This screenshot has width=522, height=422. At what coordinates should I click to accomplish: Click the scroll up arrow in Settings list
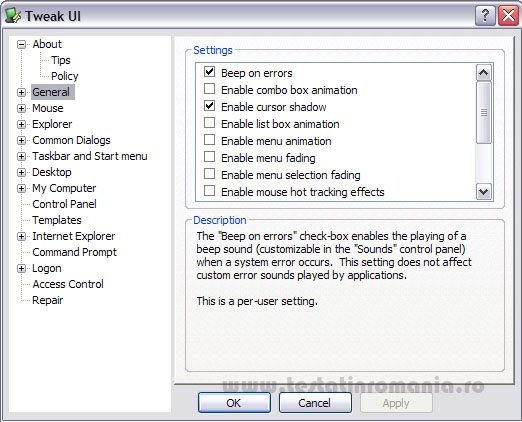484,72
